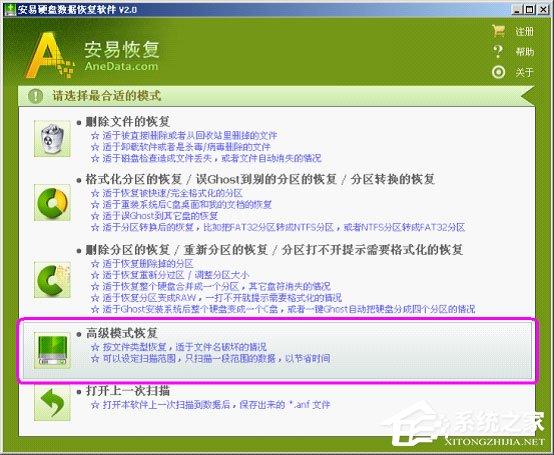Click the recycle bin deleted-file recovery icon
Image resolution: width=554 pixels, height=455 pixels.
click(x=52, y=138)
